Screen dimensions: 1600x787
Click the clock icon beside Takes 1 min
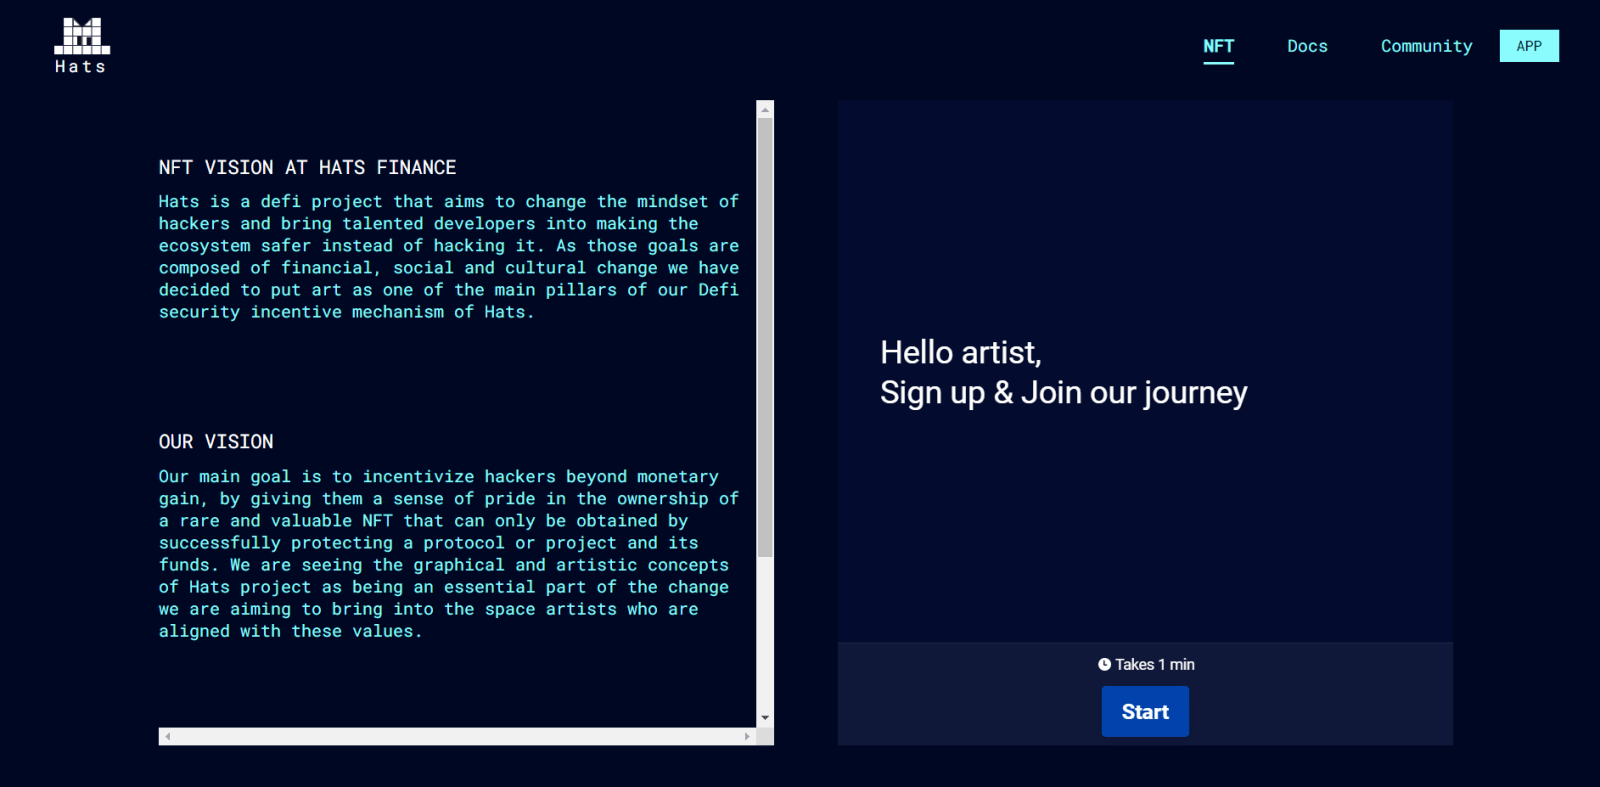1104,664
